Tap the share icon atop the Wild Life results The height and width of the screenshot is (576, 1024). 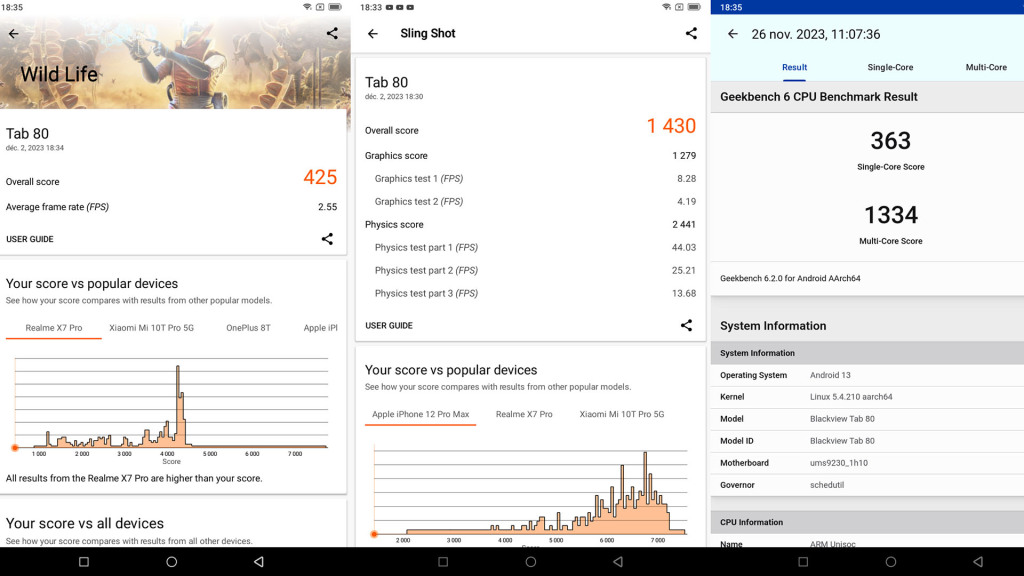(331, 33)
